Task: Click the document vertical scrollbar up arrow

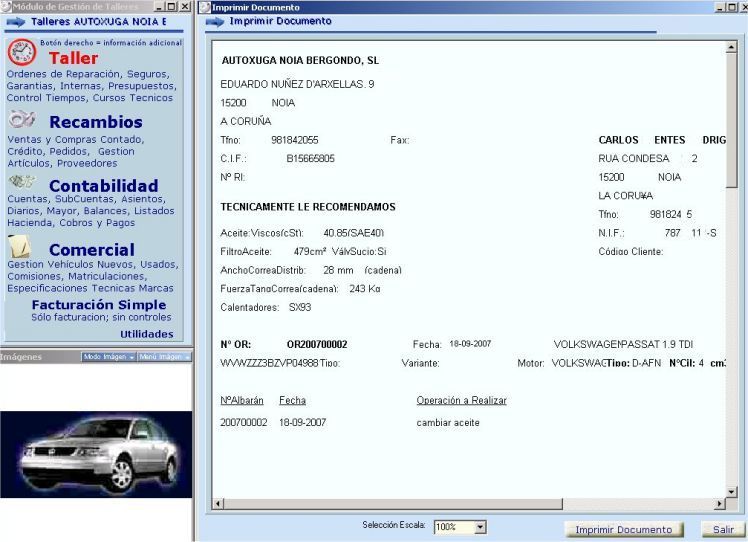Action: click(731, 47)
